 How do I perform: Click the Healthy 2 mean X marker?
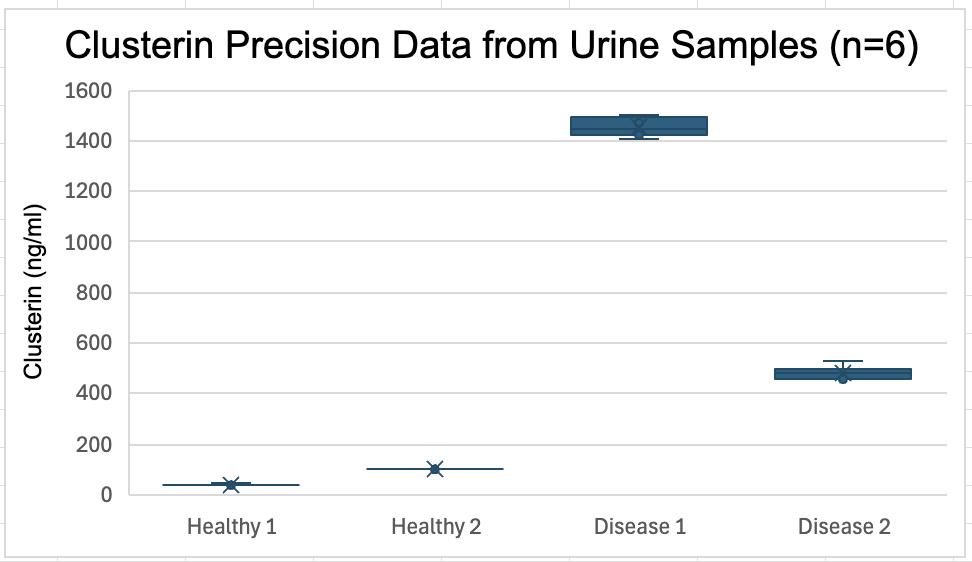coord(435,468)
